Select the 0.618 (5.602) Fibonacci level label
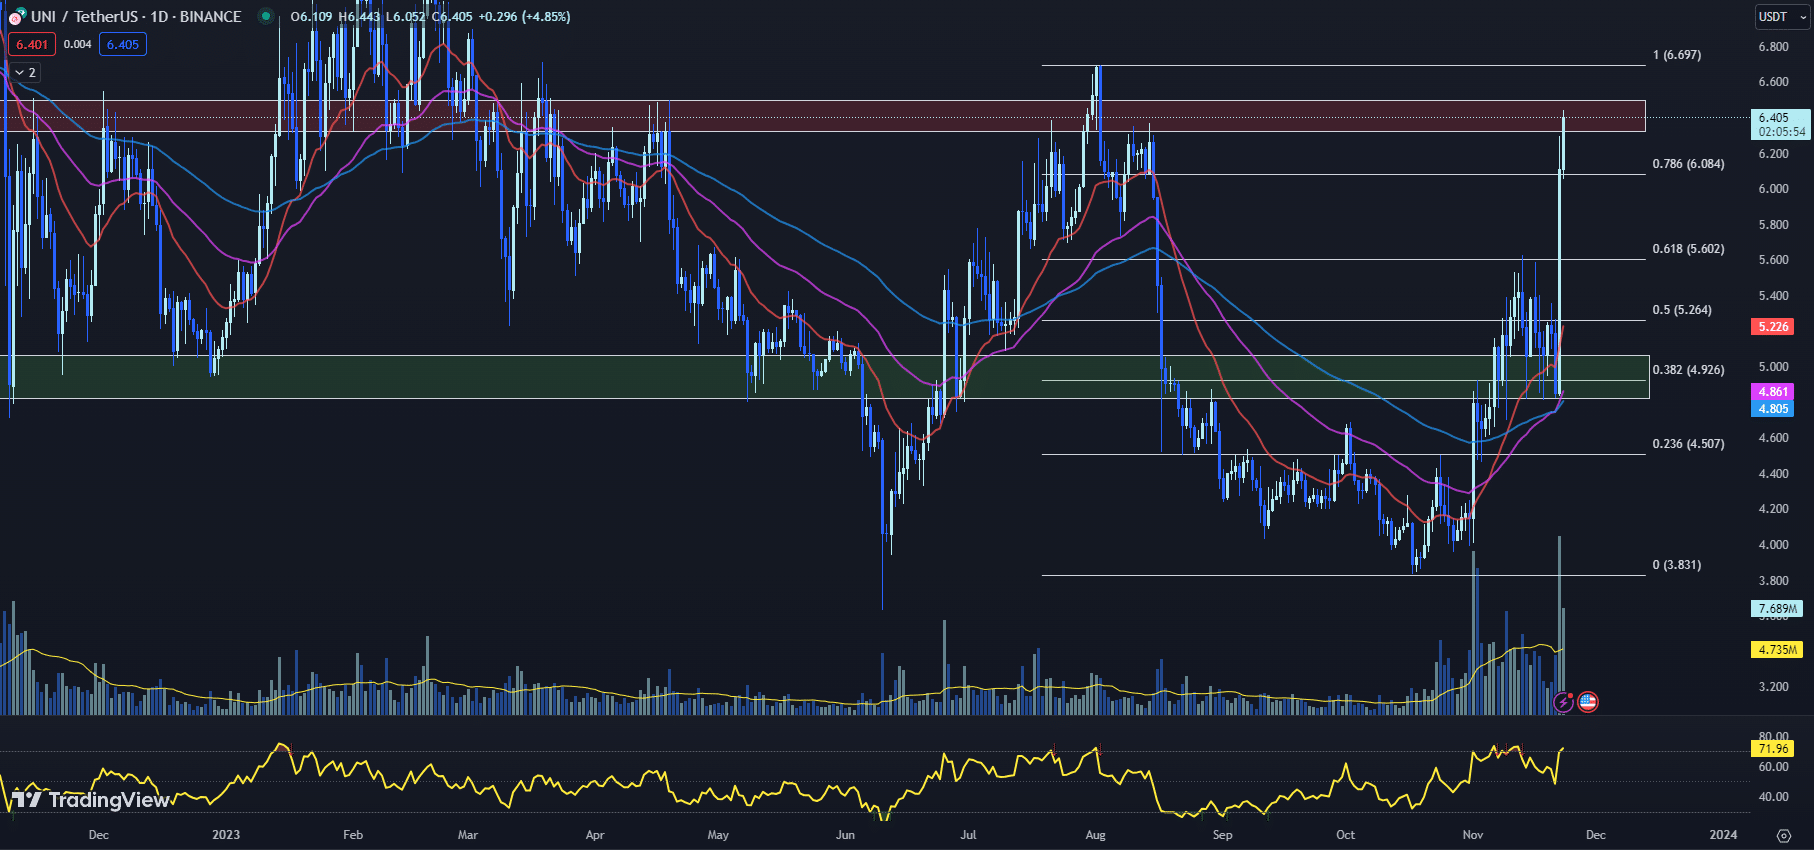The width and height of the screenshot is (1814, 850). (x=1688, y=249)
